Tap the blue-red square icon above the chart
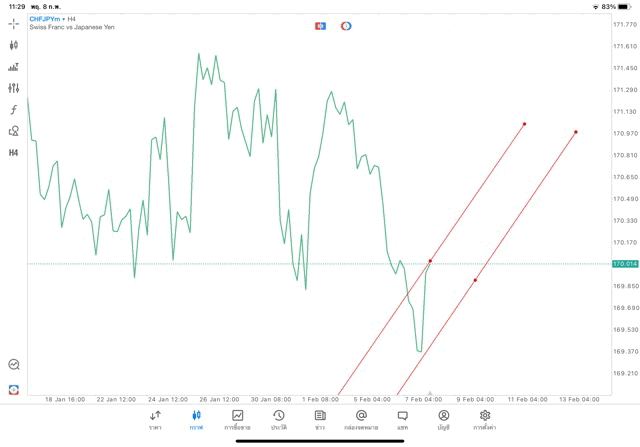This screenshot has height=447, width=640. [x=320, y=26]
